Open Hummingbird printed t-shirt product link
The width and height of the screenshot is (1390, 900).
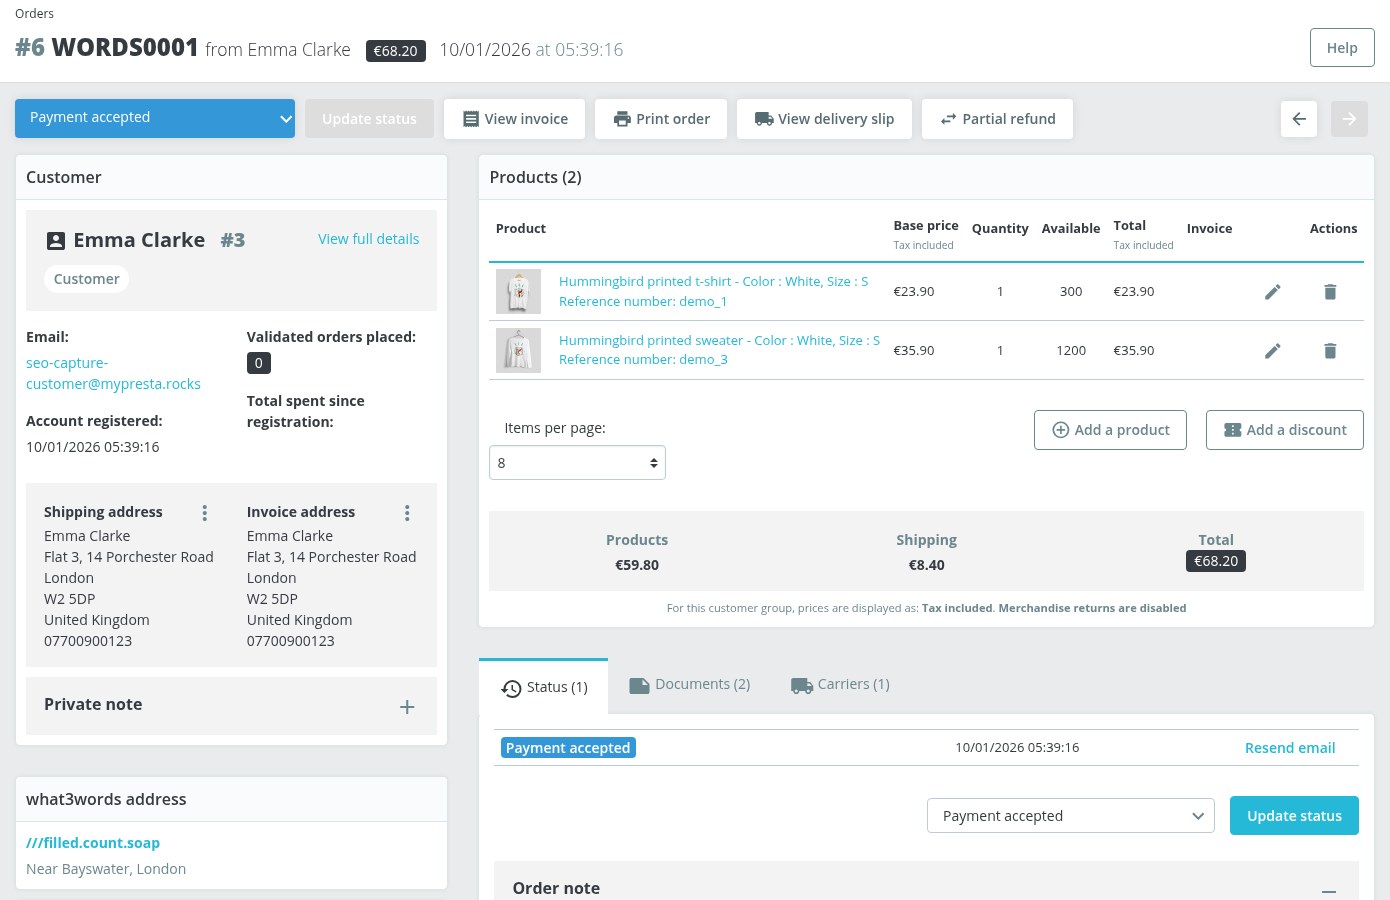tap(713, 291)
